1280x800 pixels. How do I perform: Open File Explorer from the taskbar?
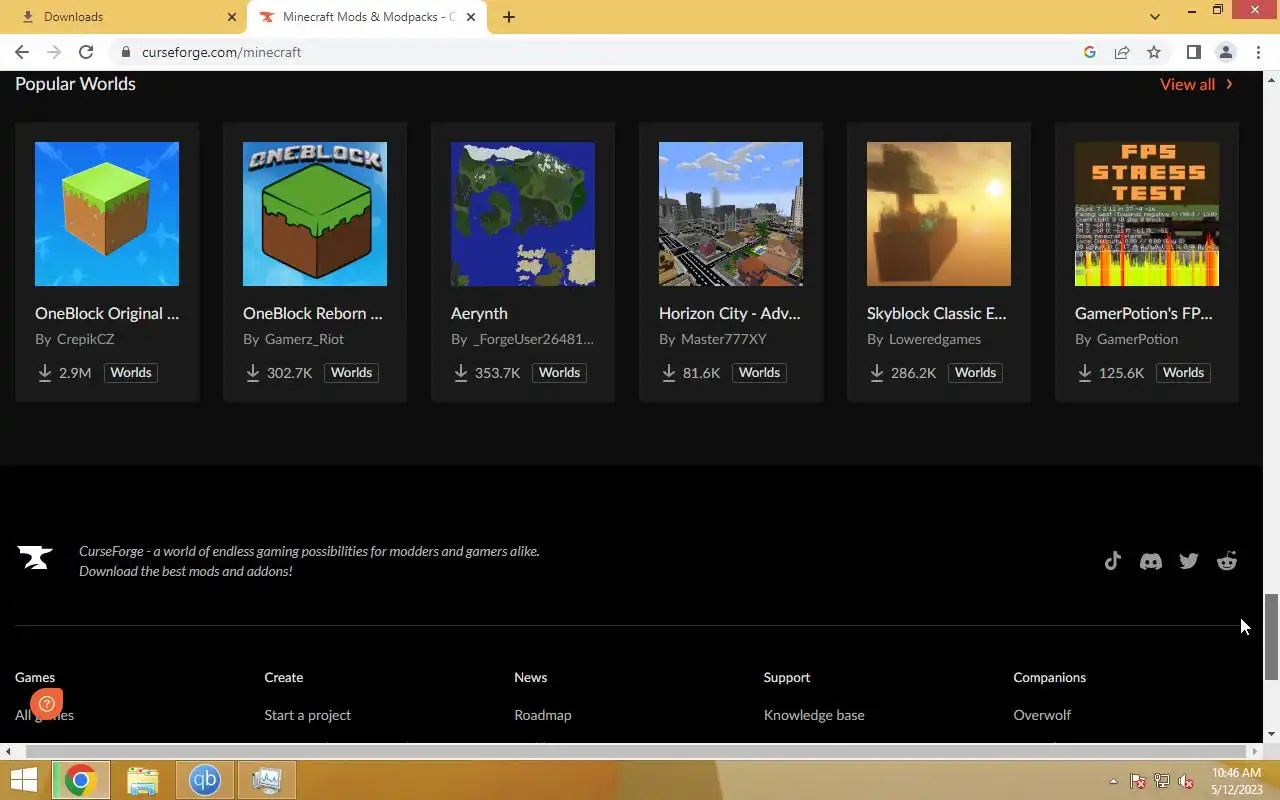point(143,780)
